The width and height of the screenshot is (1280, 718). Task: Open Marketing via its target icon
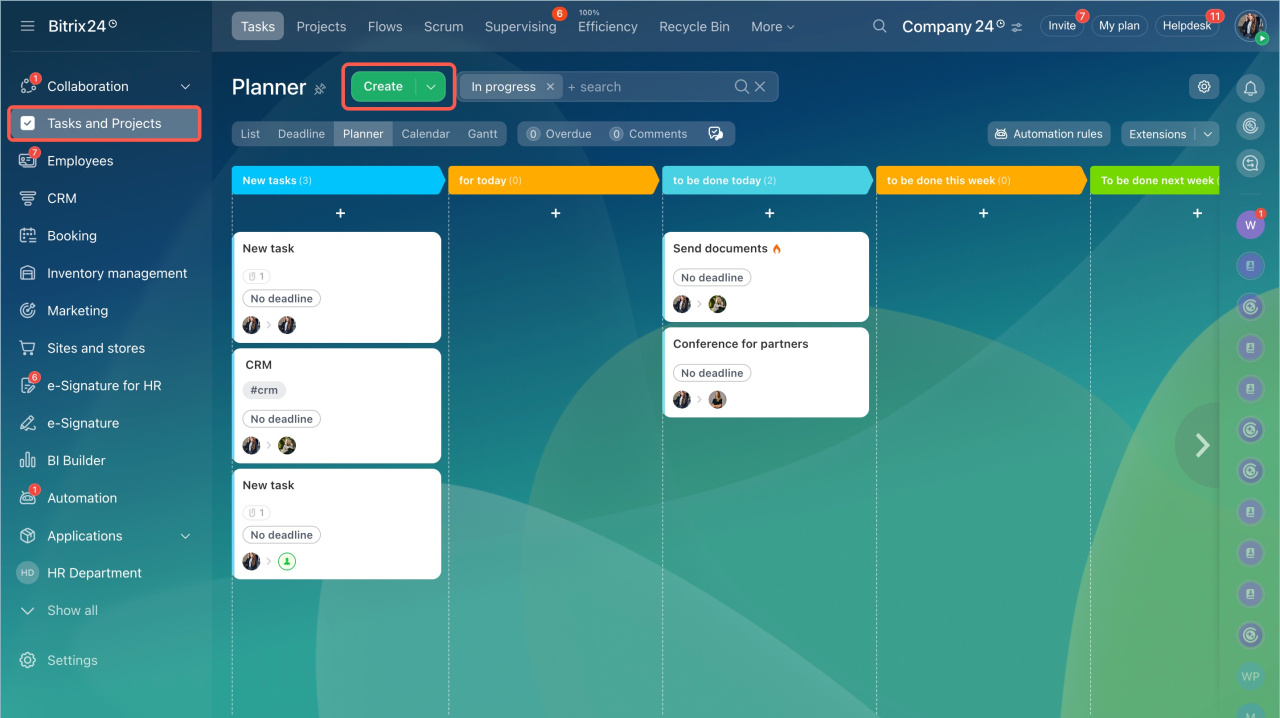pyautogui.click(x=28, y=311)
